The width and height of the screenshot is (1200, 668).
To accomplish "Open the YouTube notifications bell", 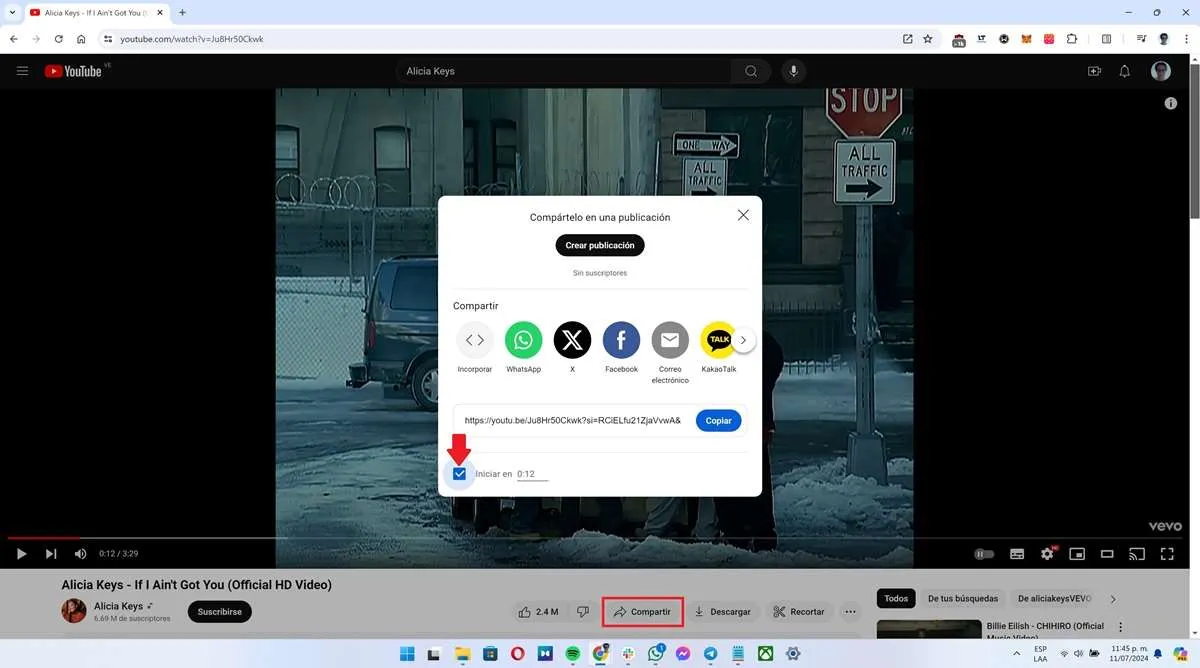I will tap(1124, 71).
